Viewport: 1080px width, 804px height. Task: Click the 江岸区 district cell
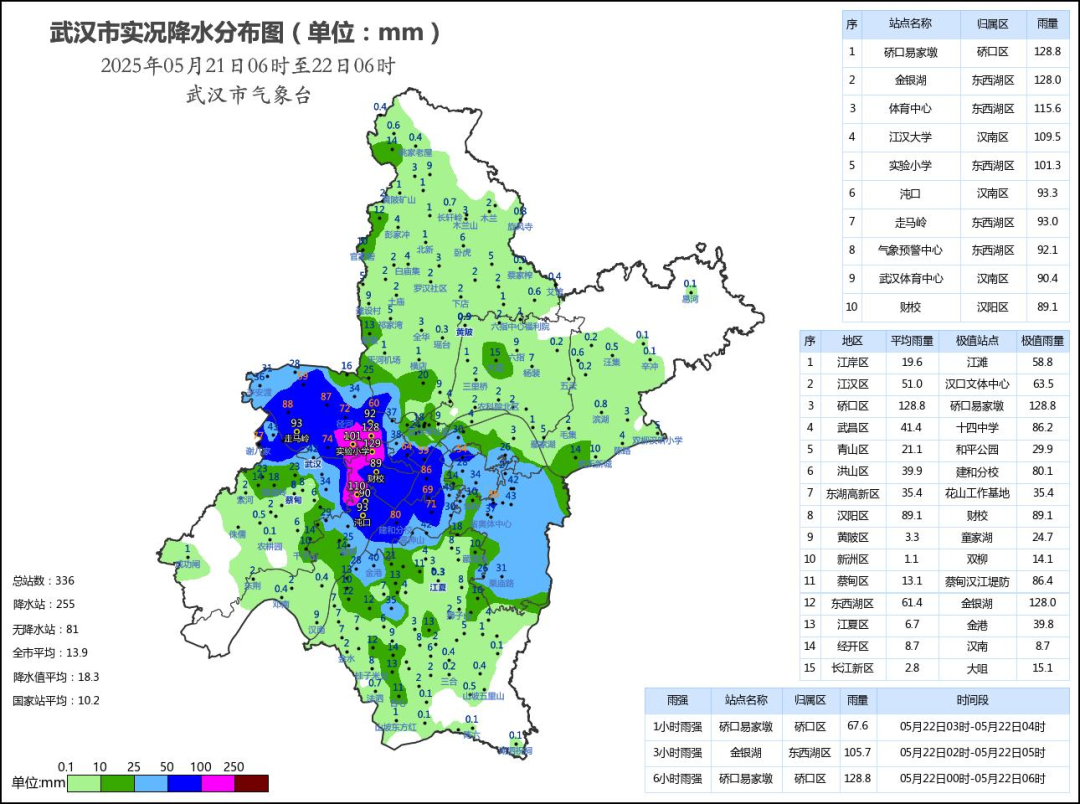852,362
